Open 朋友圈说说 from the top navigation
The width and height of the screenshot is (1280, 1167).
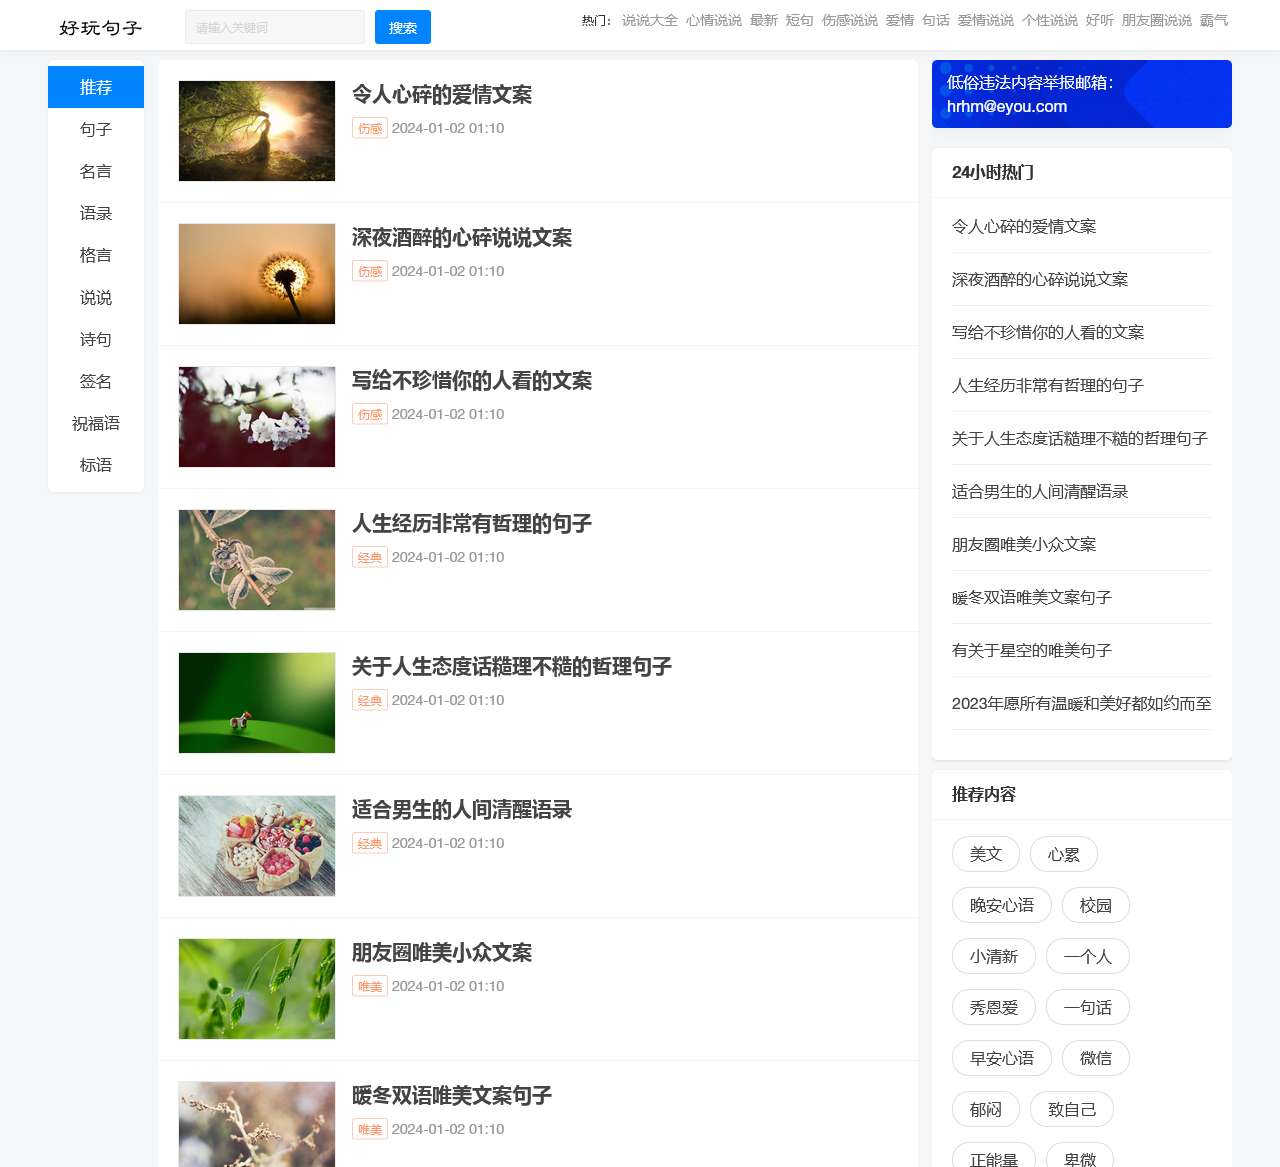(x=1156, y=20)
